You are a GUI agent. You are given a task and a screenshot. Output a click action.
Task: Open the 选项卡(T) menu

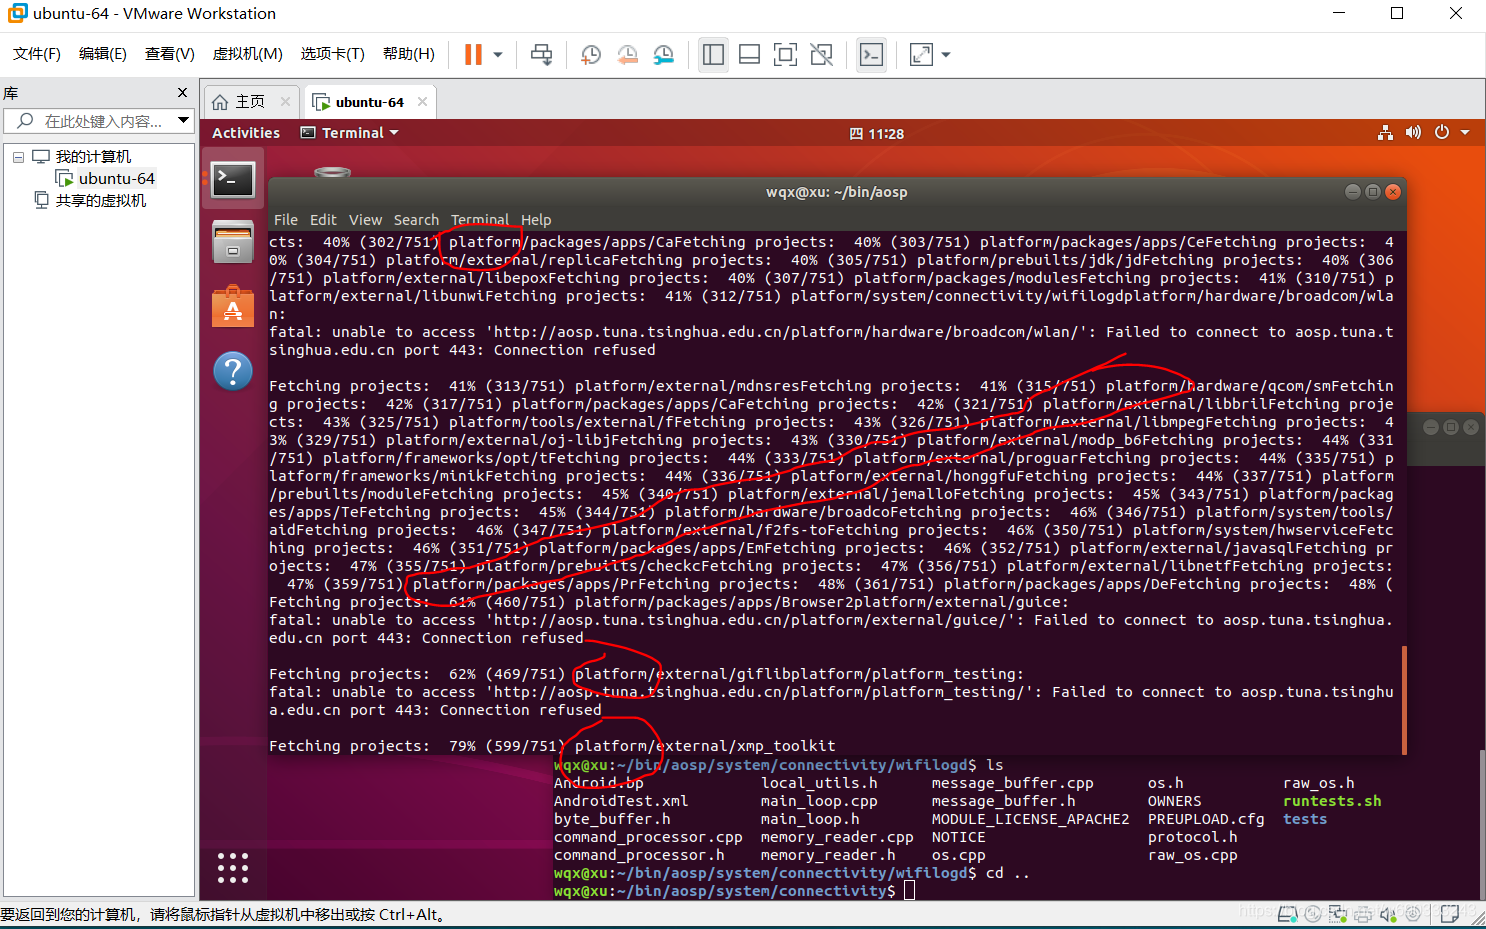(x=333, y=54)
